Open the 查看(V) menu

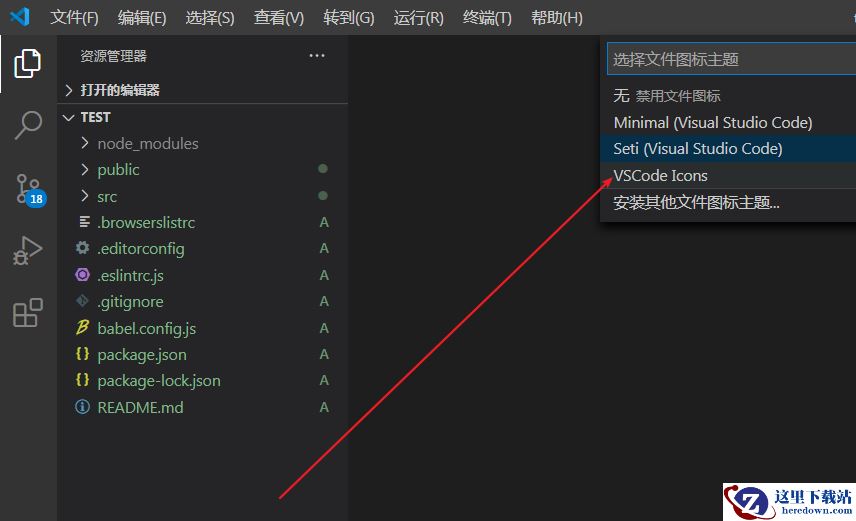point(279,17)
